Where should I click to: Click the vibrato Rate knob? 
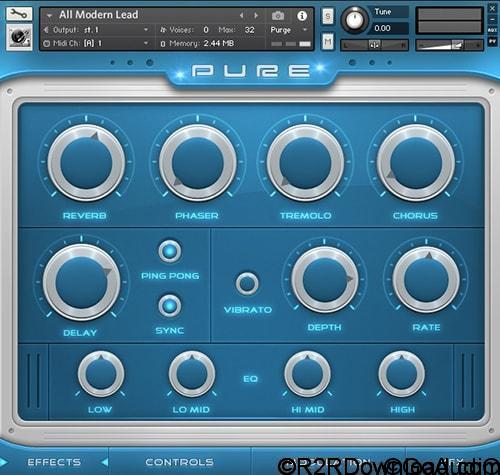point(426,280)
